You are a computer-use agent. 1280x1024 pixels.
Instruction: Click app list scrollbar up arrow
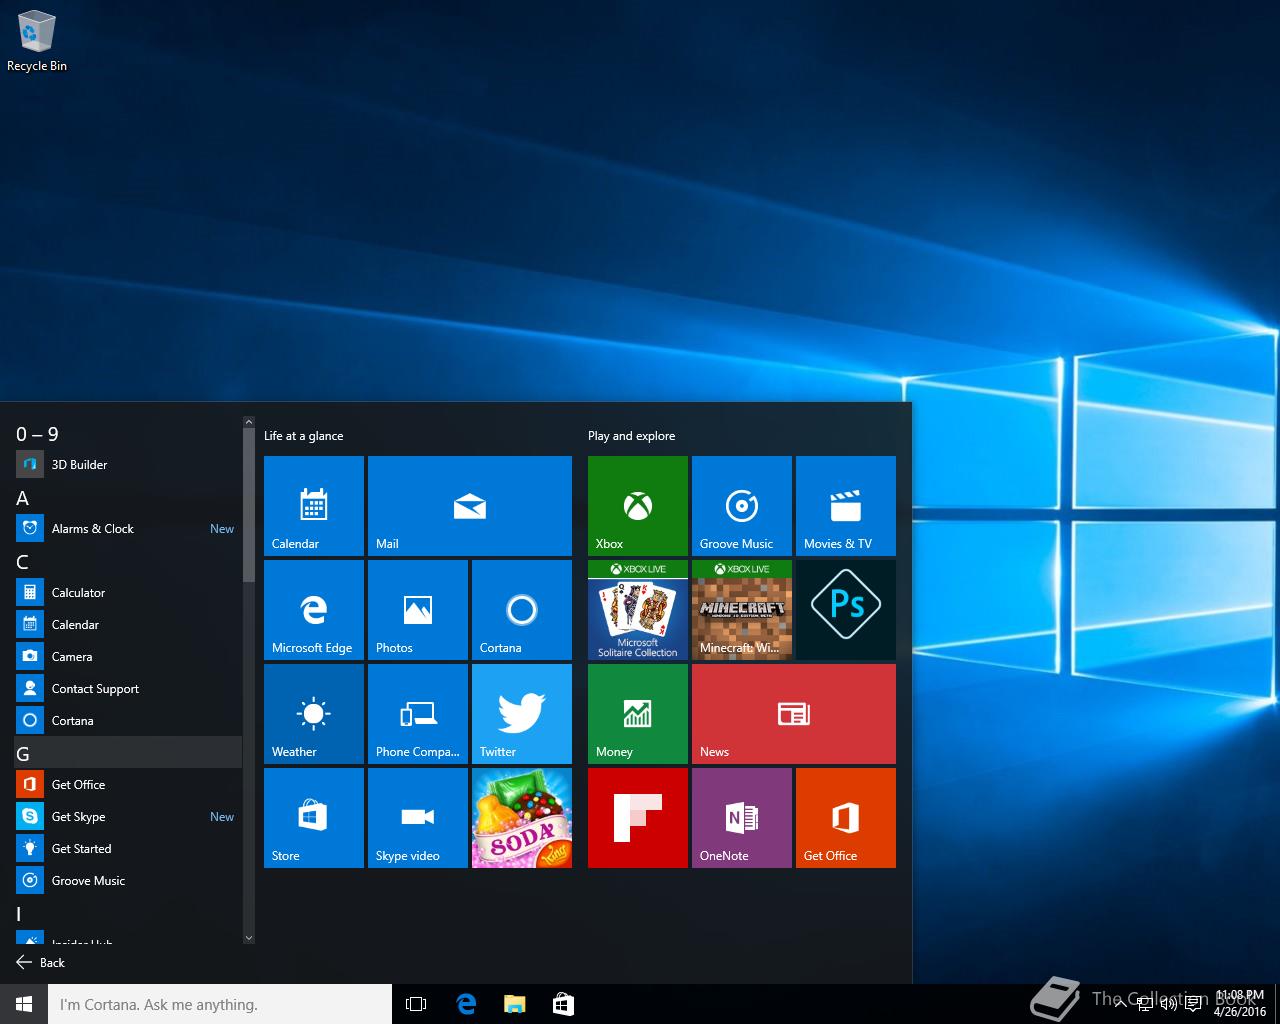pos(249,423)
